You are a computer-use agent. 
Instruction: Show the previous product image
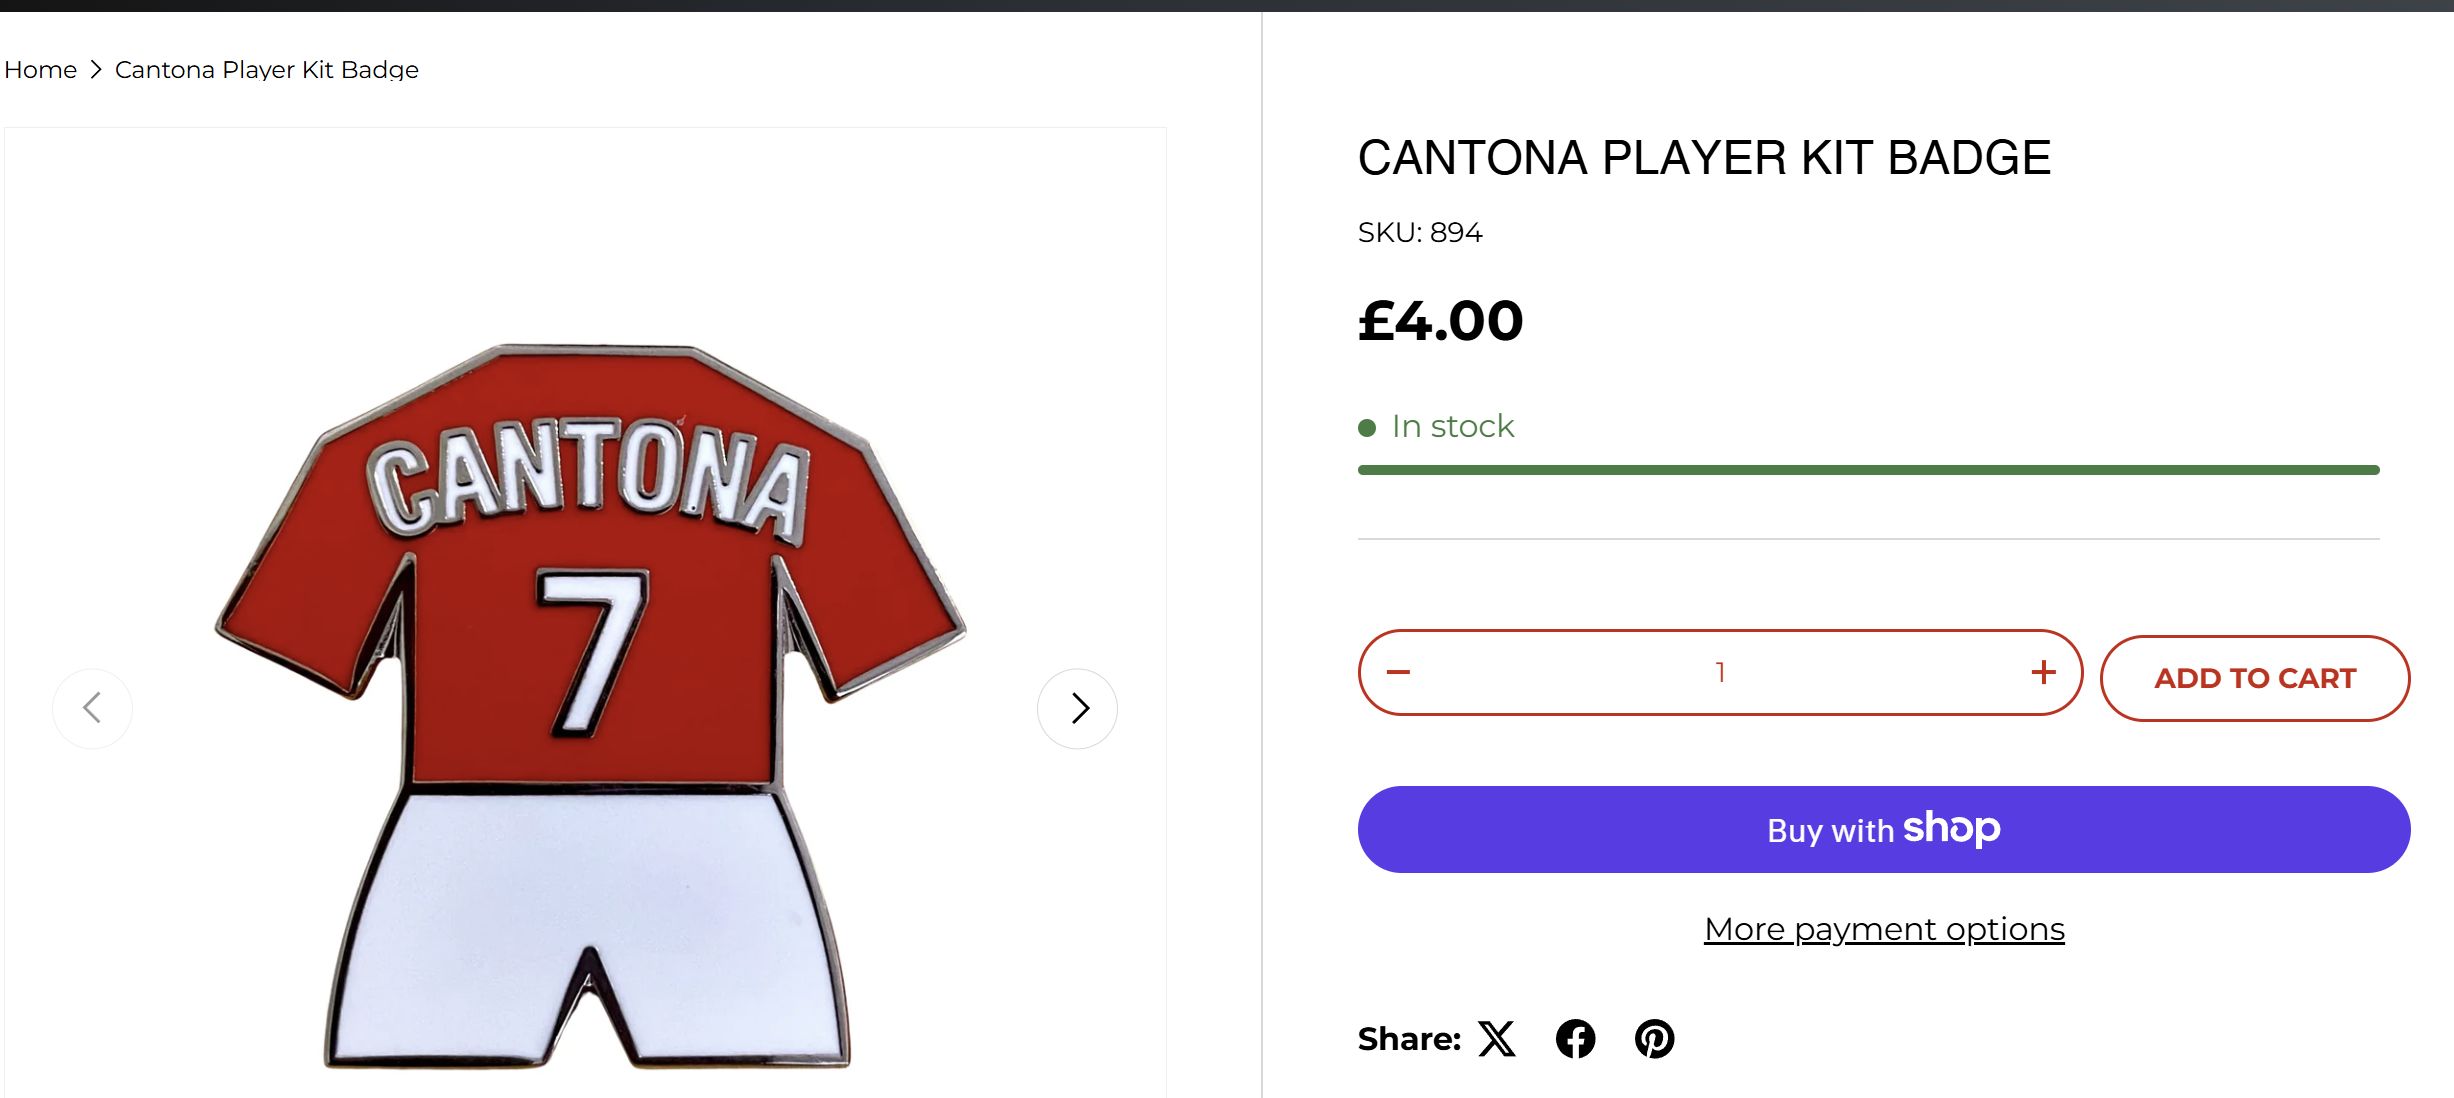pos(92,708)
